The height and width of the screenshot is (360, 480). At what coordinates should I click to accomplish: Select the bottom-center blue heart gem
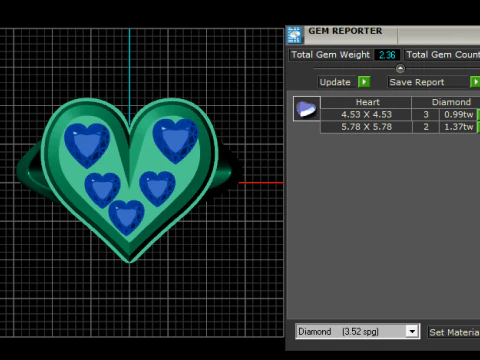[x=127, y=217]
